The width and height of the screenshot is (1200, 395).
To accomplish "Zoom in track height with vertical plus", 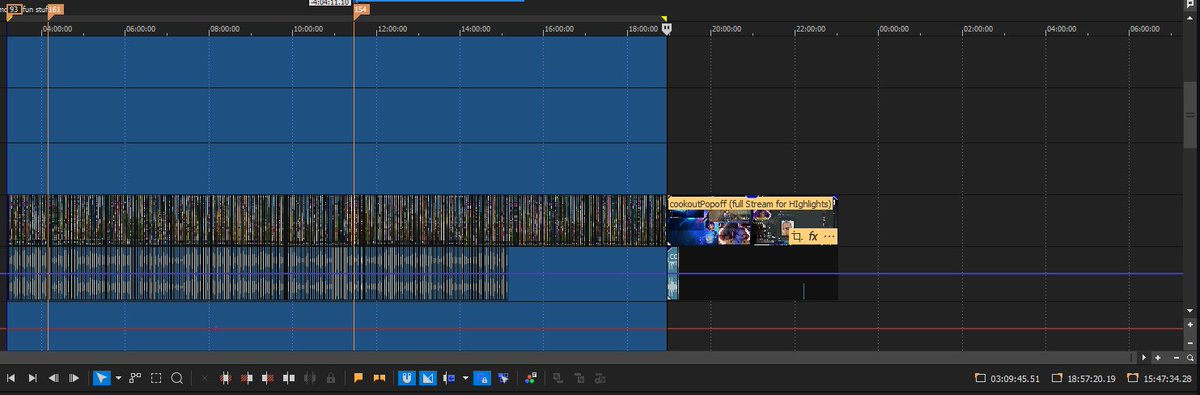I will point(1190,325).
